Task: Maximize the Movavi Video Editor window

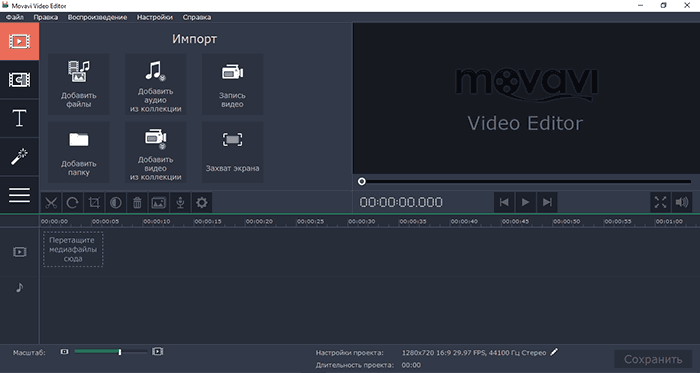Action: click(x=663, y=5)
